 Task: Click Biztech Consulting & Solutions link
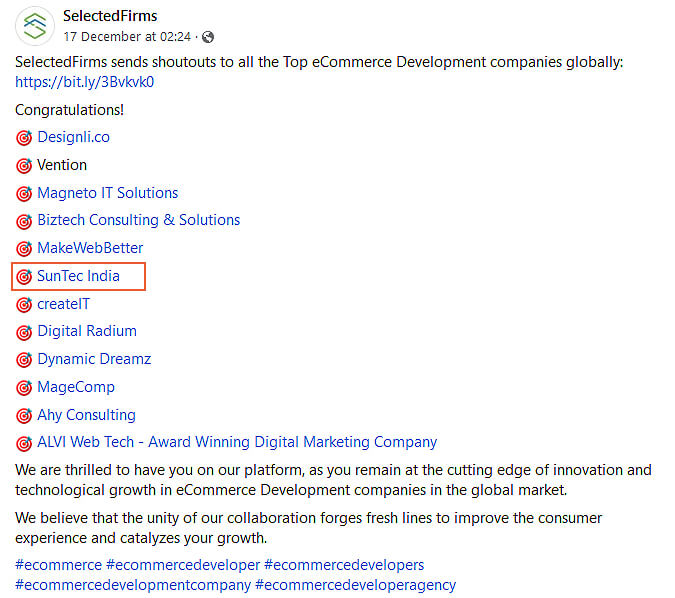click(138, 220)
